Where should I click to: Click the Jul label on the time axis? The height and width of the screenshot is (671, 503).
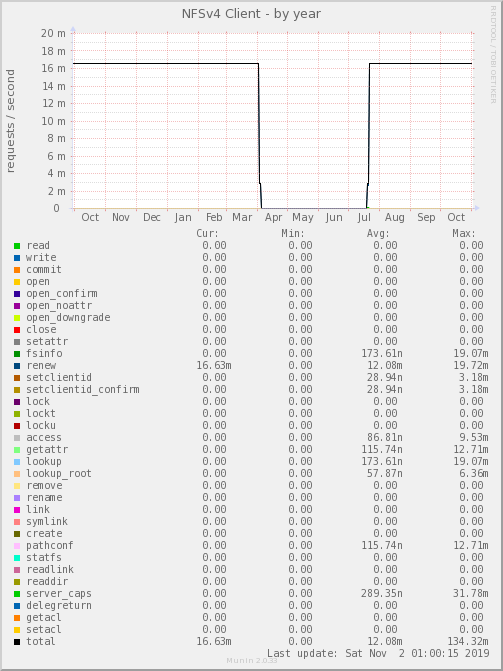coord(363,217)
